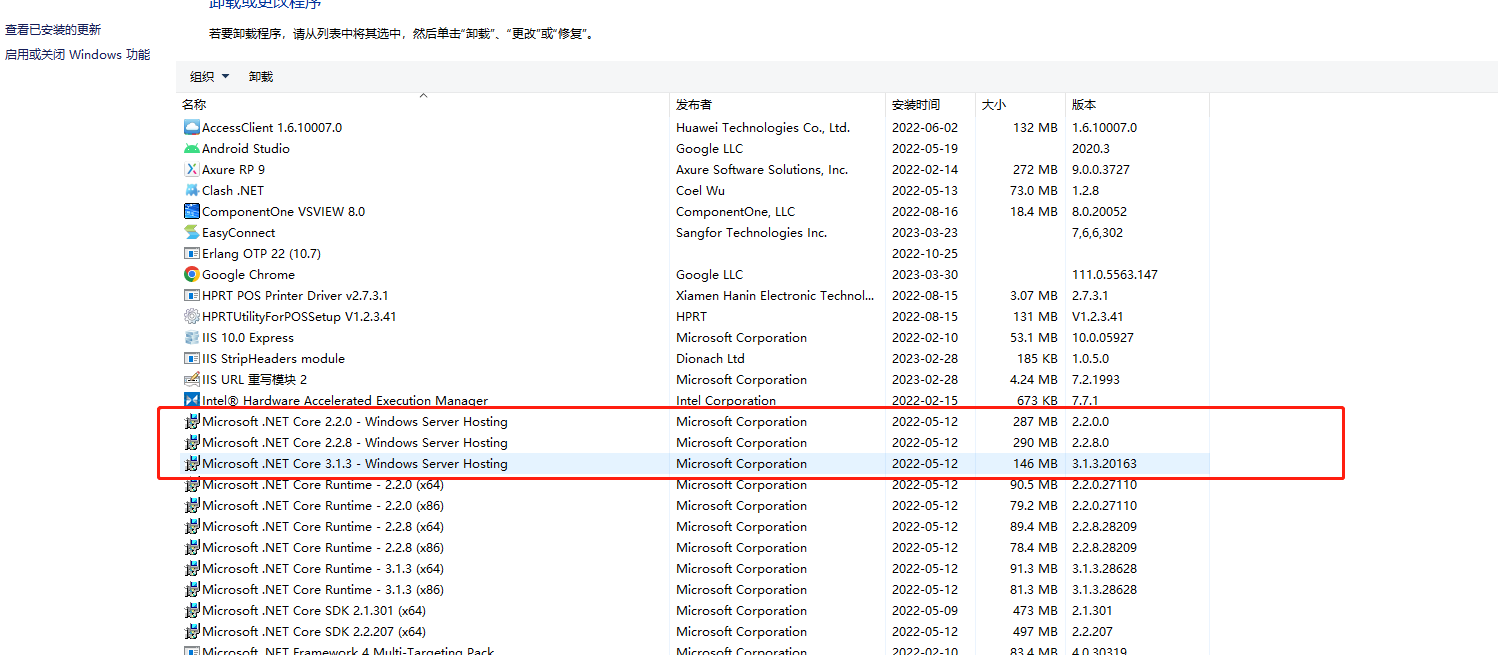Click the .NET Core 3.1.3 Windows Server Hosting icon
This screenshot has width=1498, height=655.
tap(192, 463)
